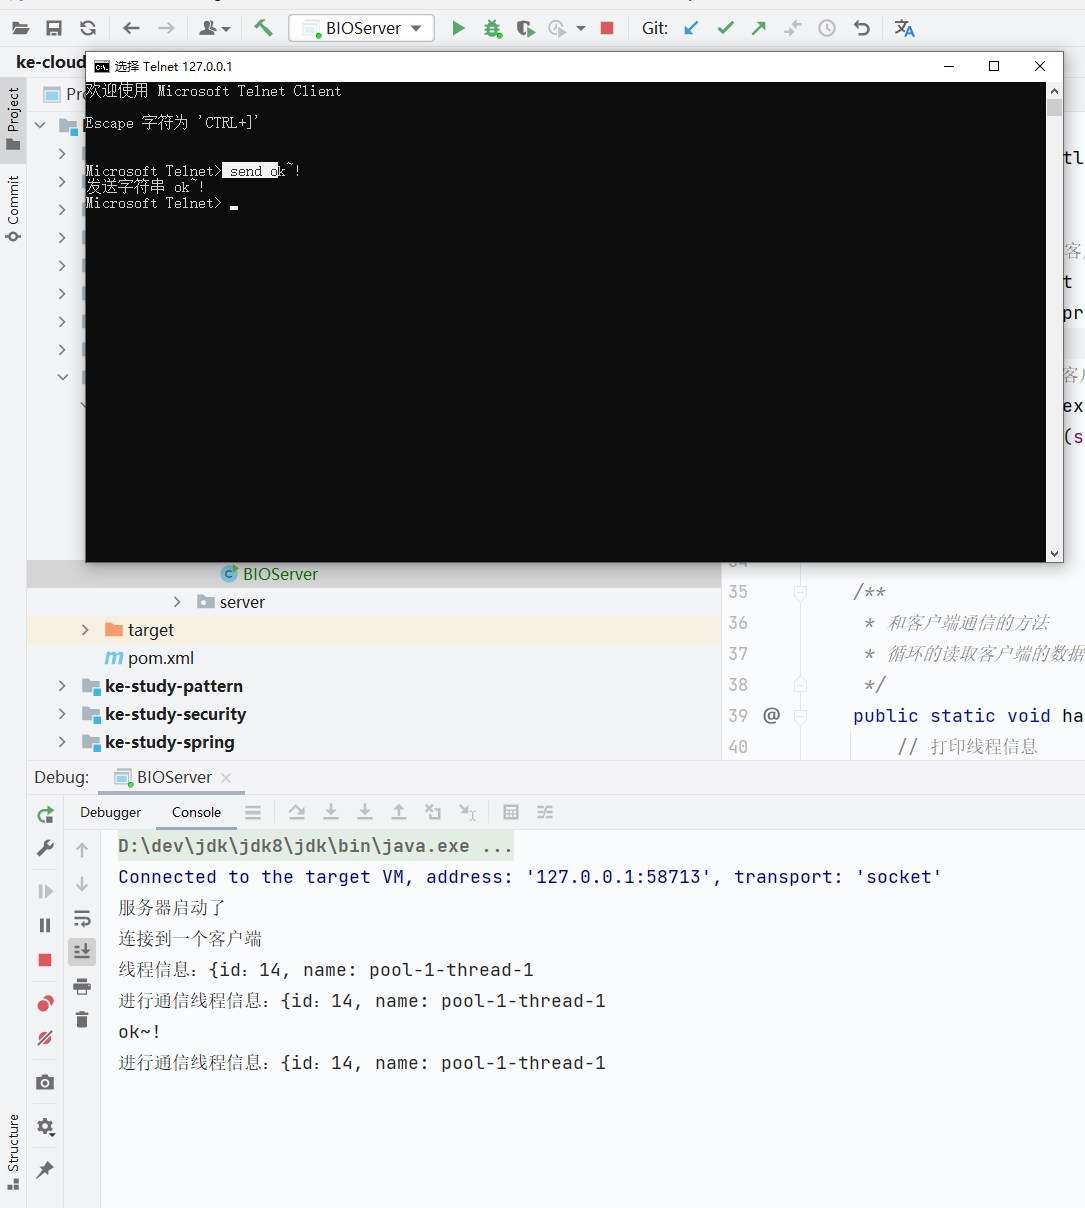Start debugging with the bug icon

click(492, 28)
